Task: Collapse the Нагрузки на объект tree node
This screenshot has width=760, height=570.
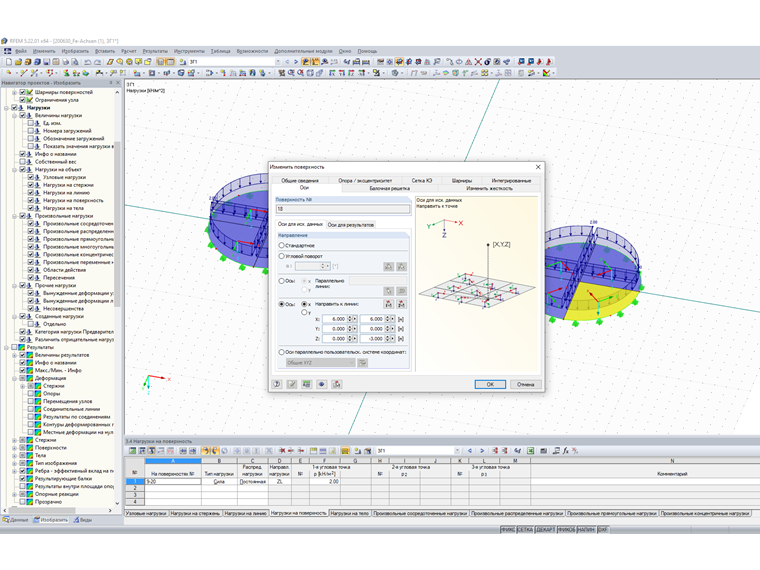Action: tap(15, 170)
